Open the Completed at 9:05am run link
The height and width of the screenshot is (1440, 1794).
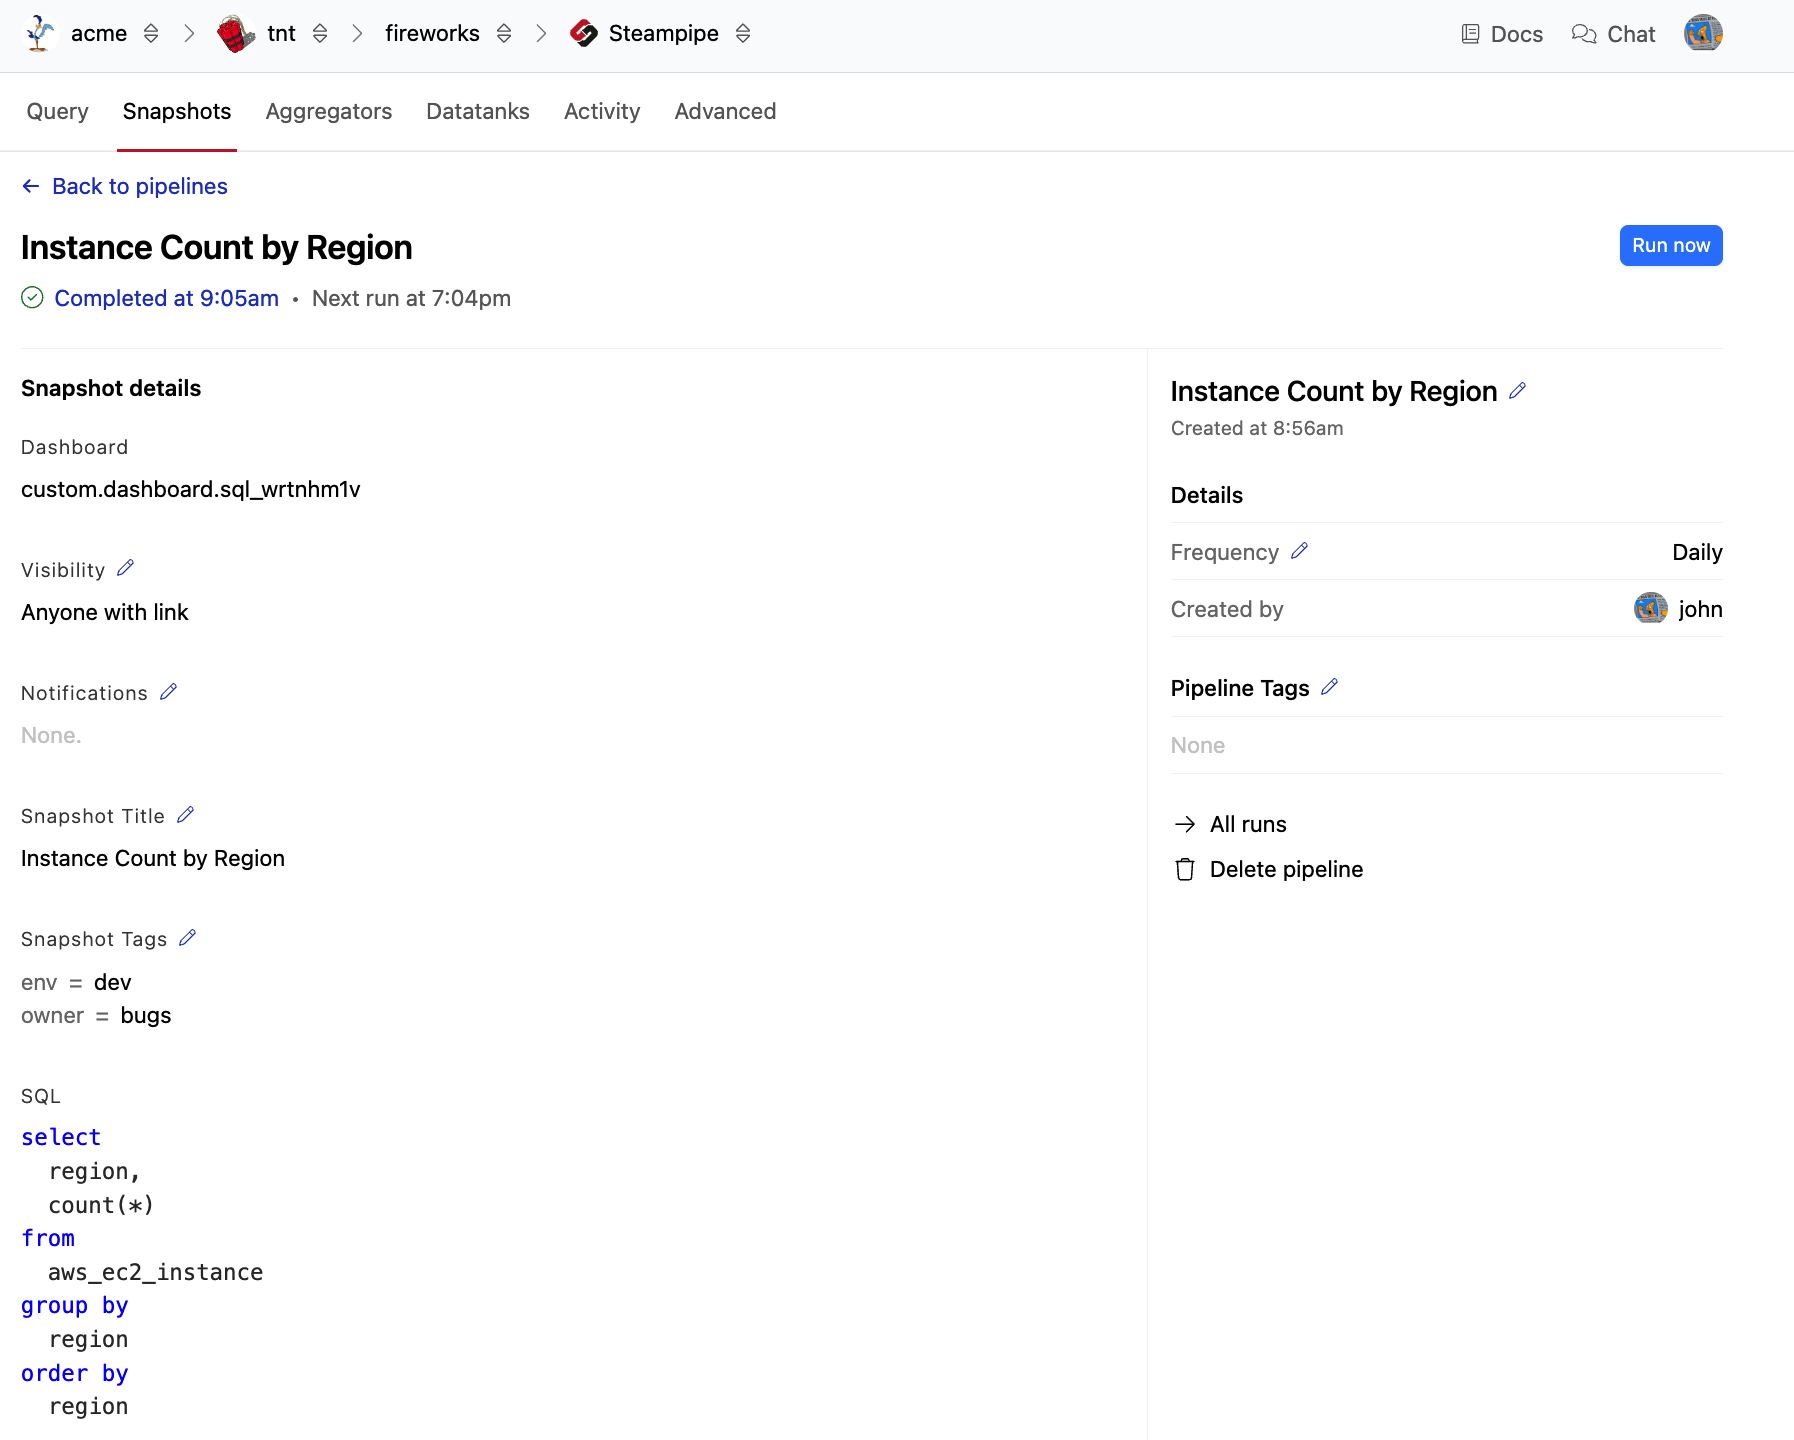[166, 299]
